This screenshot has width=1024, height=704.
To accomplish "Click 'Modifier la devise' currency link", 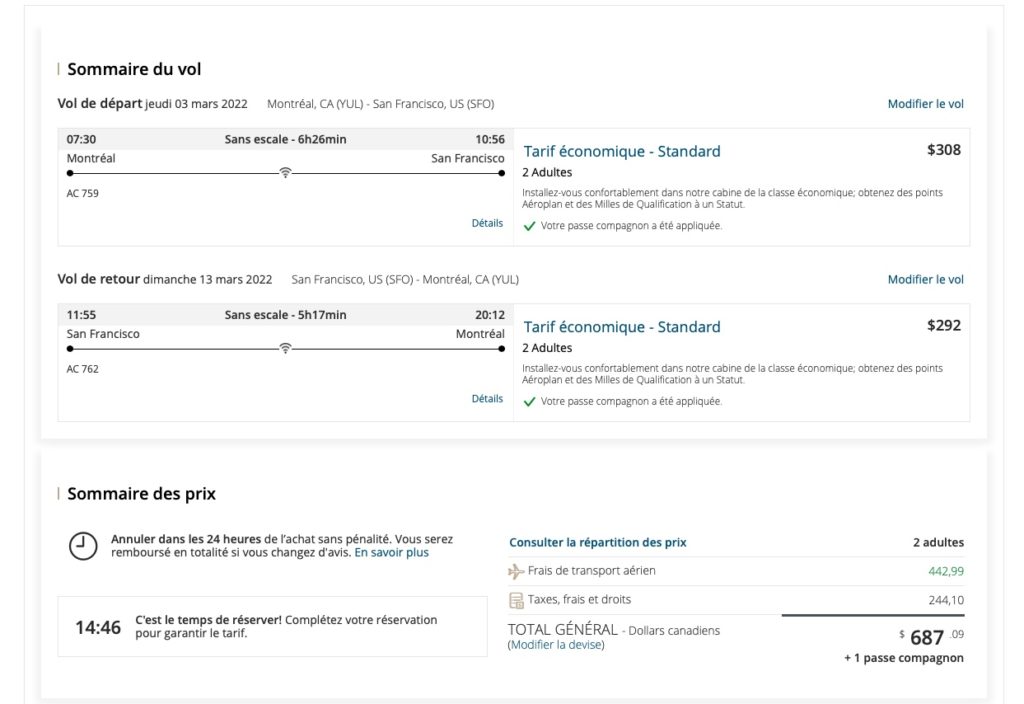I will click(x=555, y=645).
